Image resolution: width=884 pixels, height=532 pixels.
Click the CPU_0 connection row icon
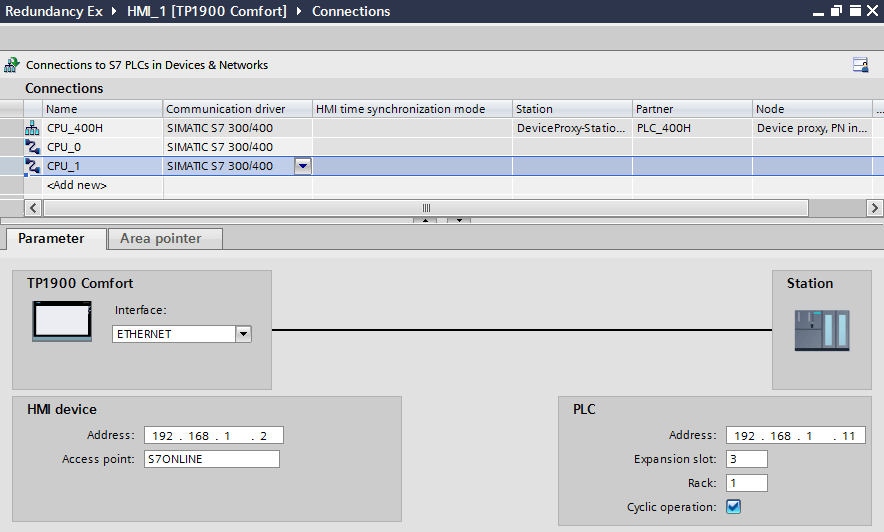point(32,147)
